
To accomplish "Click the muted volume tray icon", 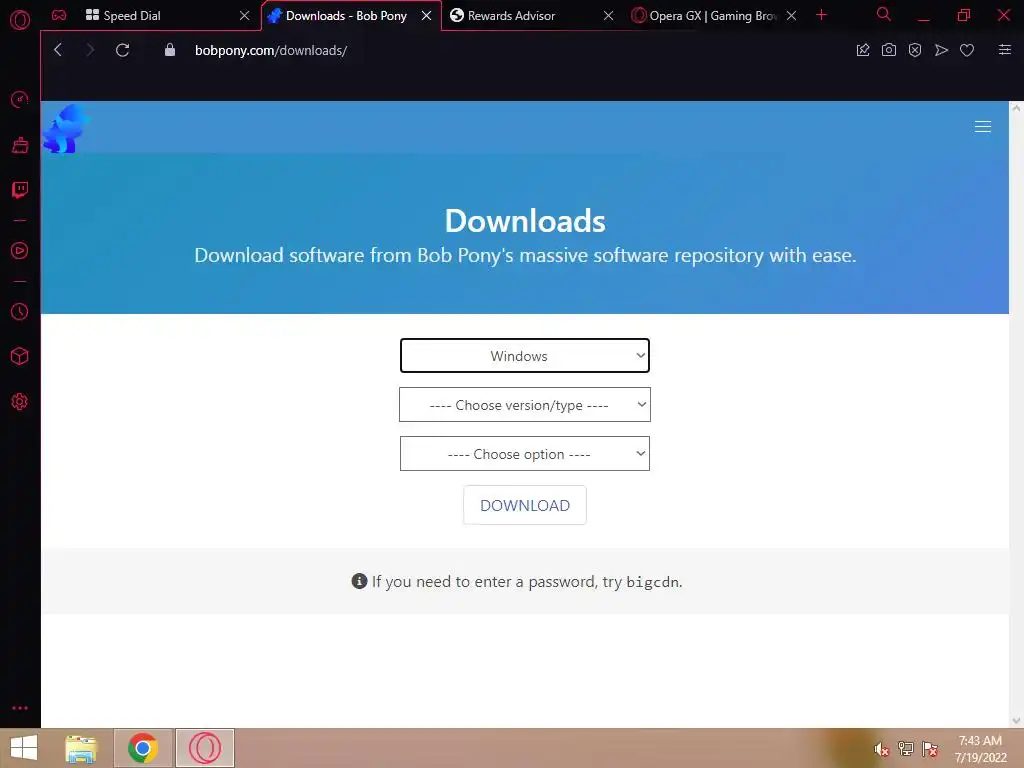I will point(882,749).
